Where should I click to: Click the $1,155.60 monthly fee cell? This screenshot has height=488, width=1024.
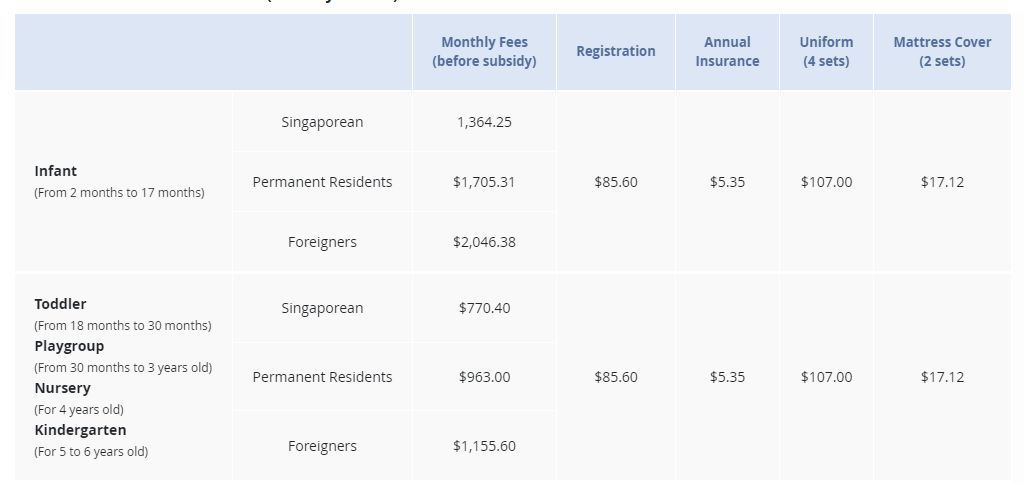(484, 446)
